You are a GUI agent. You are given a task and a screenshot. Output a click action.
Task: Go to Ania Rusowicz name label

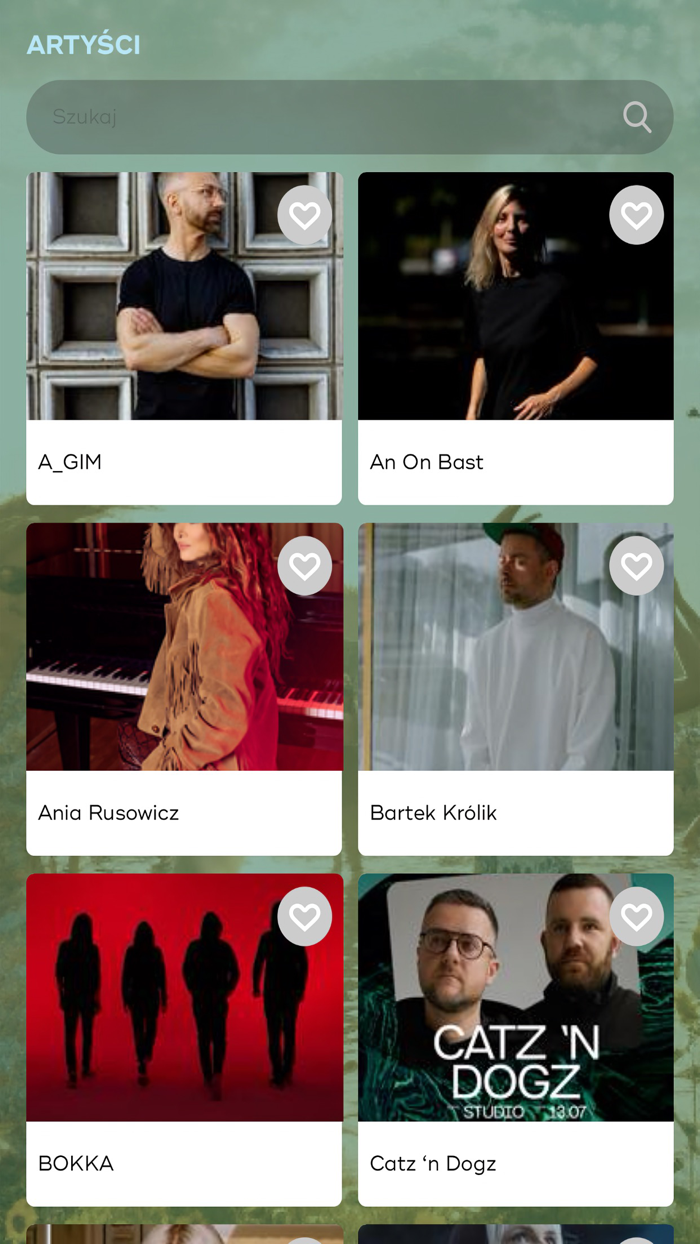click(x=109, y=813)
